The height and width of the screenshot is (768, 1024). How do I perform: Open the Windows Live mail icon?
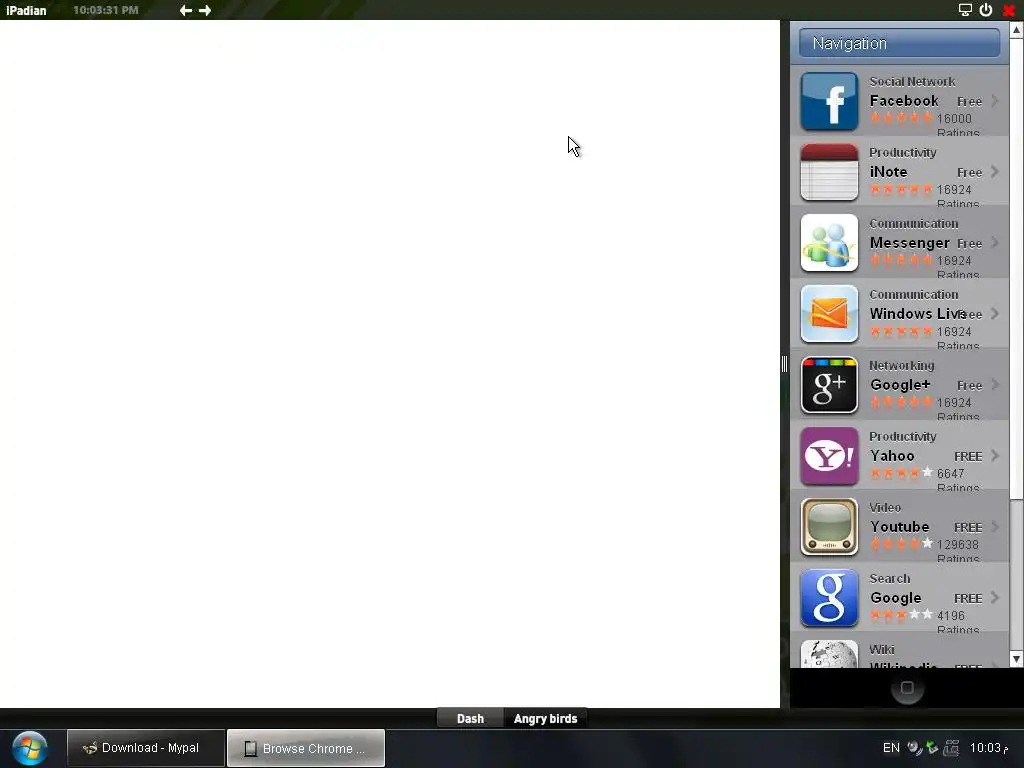[x=829, y=314]
